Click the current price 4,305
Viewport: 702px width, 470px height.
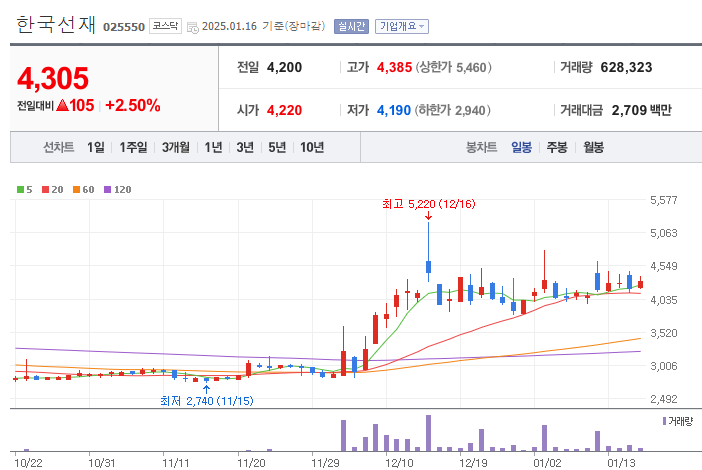click(53, 78)
